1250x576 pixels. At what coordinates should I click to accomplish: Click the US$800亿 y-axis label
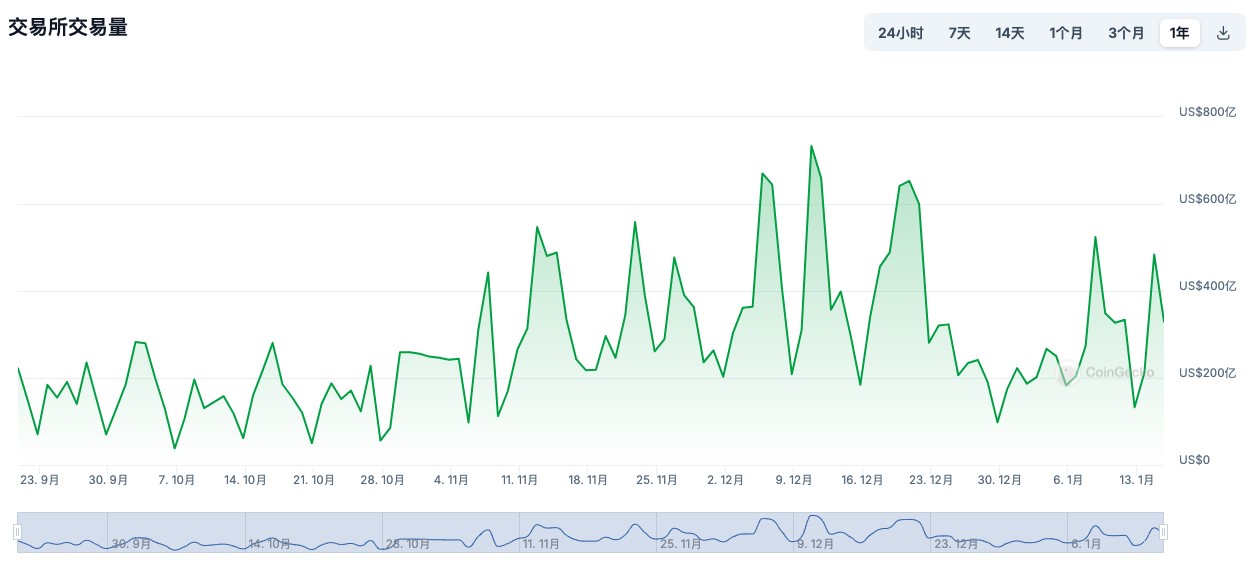tap(1208, 112)
